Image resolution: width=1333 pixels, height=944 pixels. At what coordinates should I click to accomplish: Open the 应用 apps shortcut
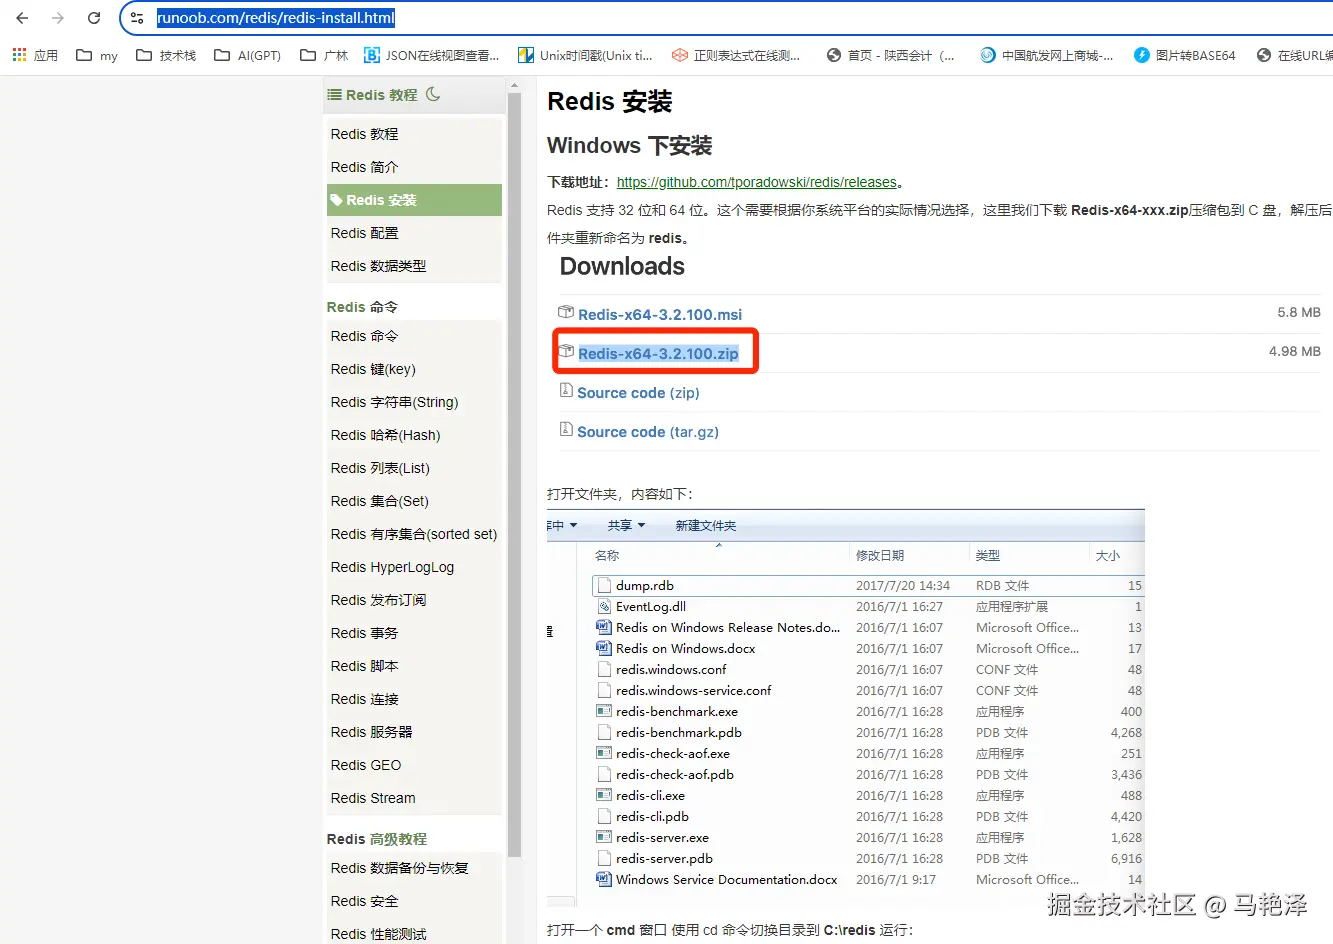click(35, 56)
